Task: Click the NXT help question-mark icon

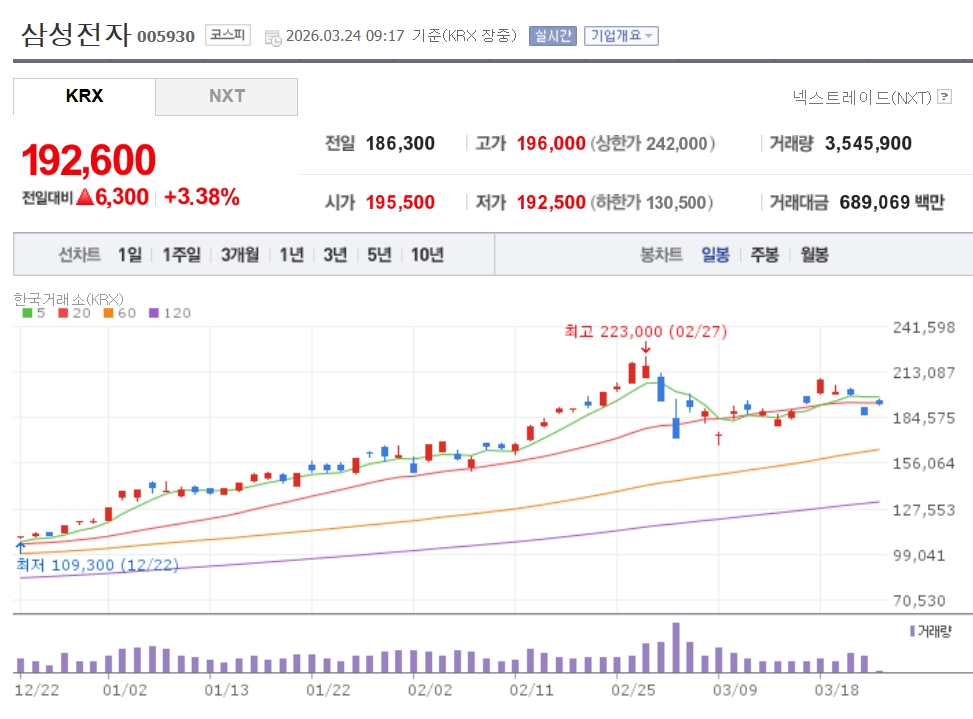Action: point(945,97)
